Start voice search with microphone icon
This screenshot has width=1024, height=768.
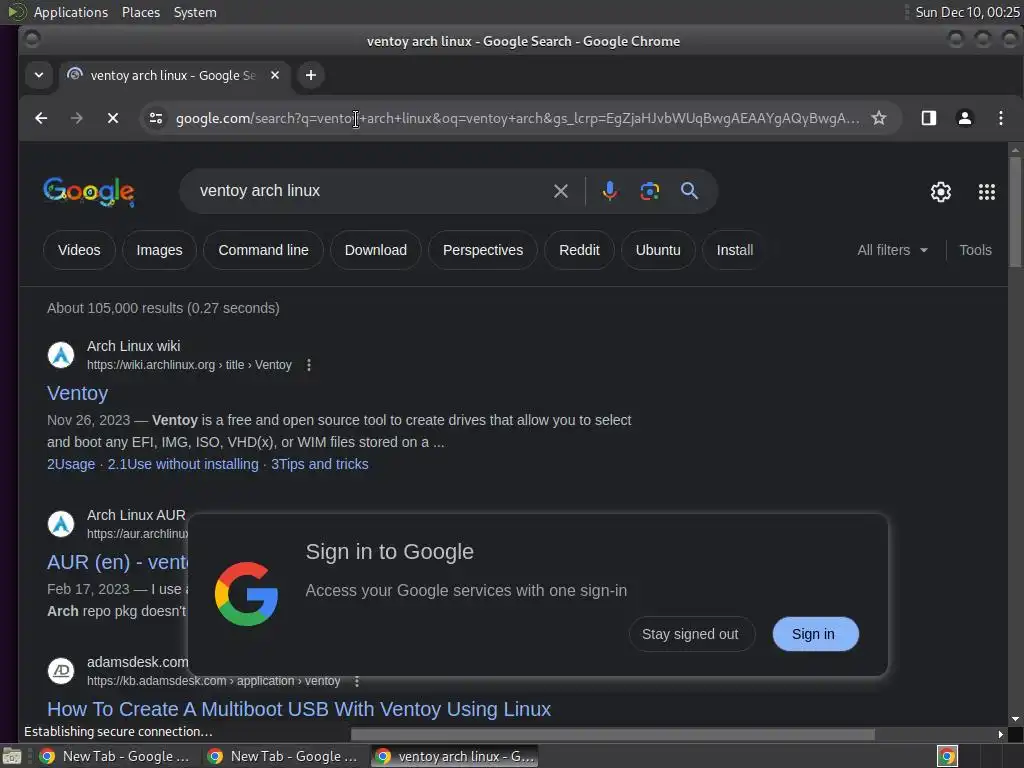pyautogui.click(x=609, y=191)
